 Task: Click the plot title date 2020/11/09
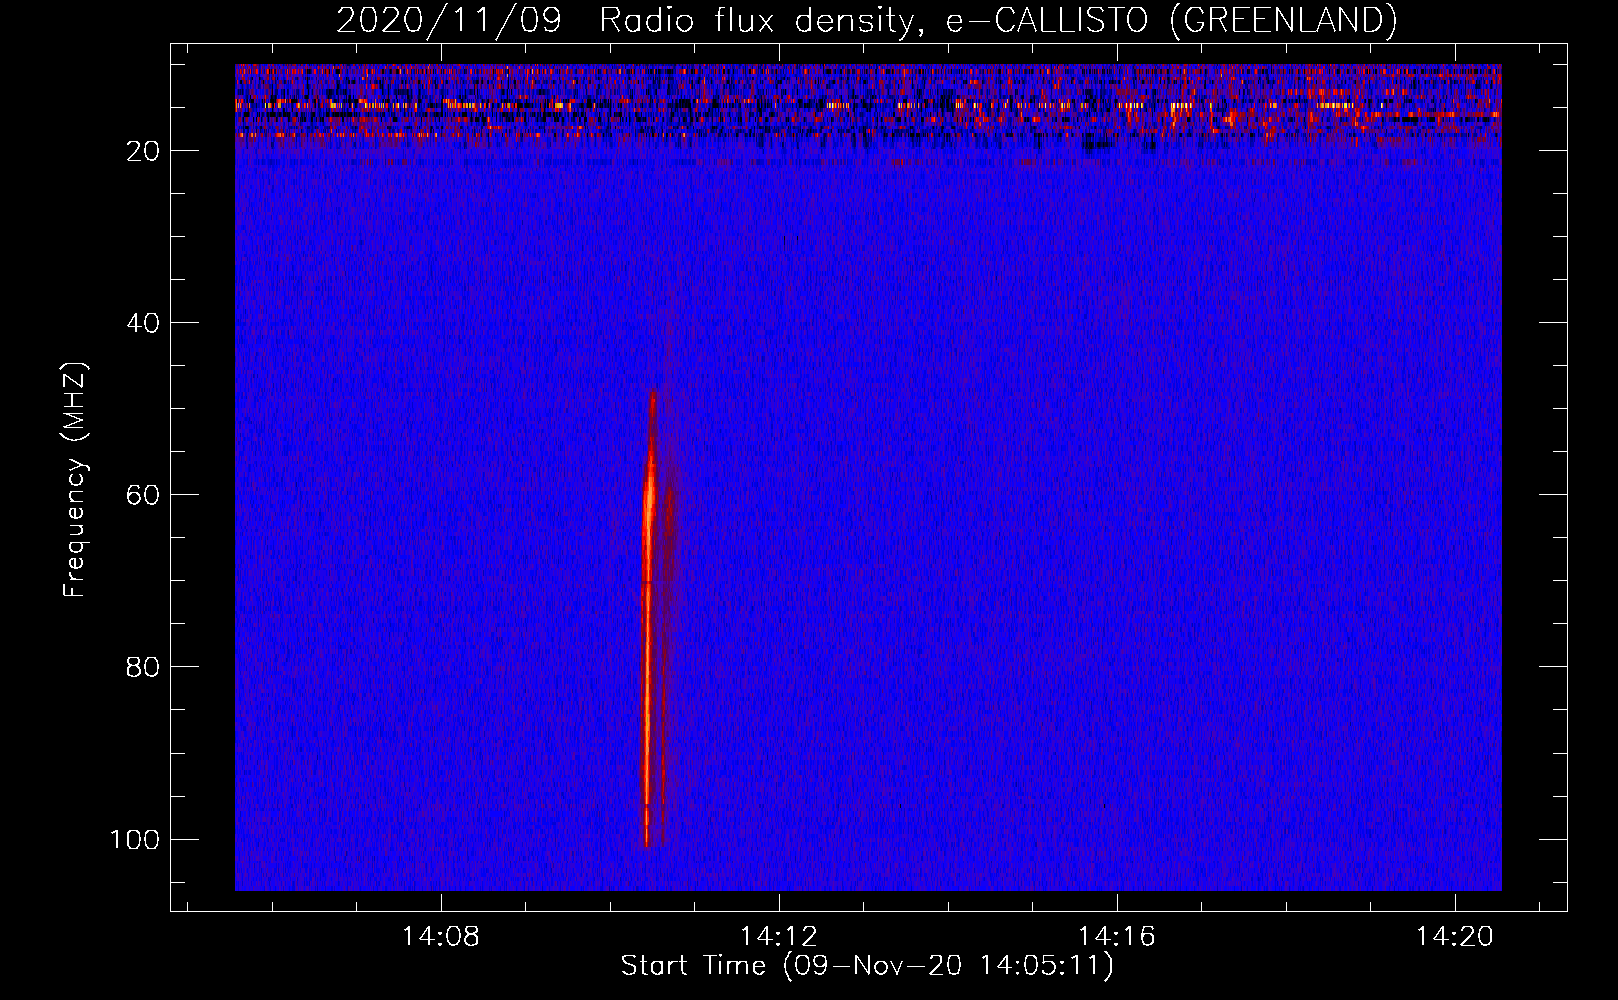[x=449, y=20]
